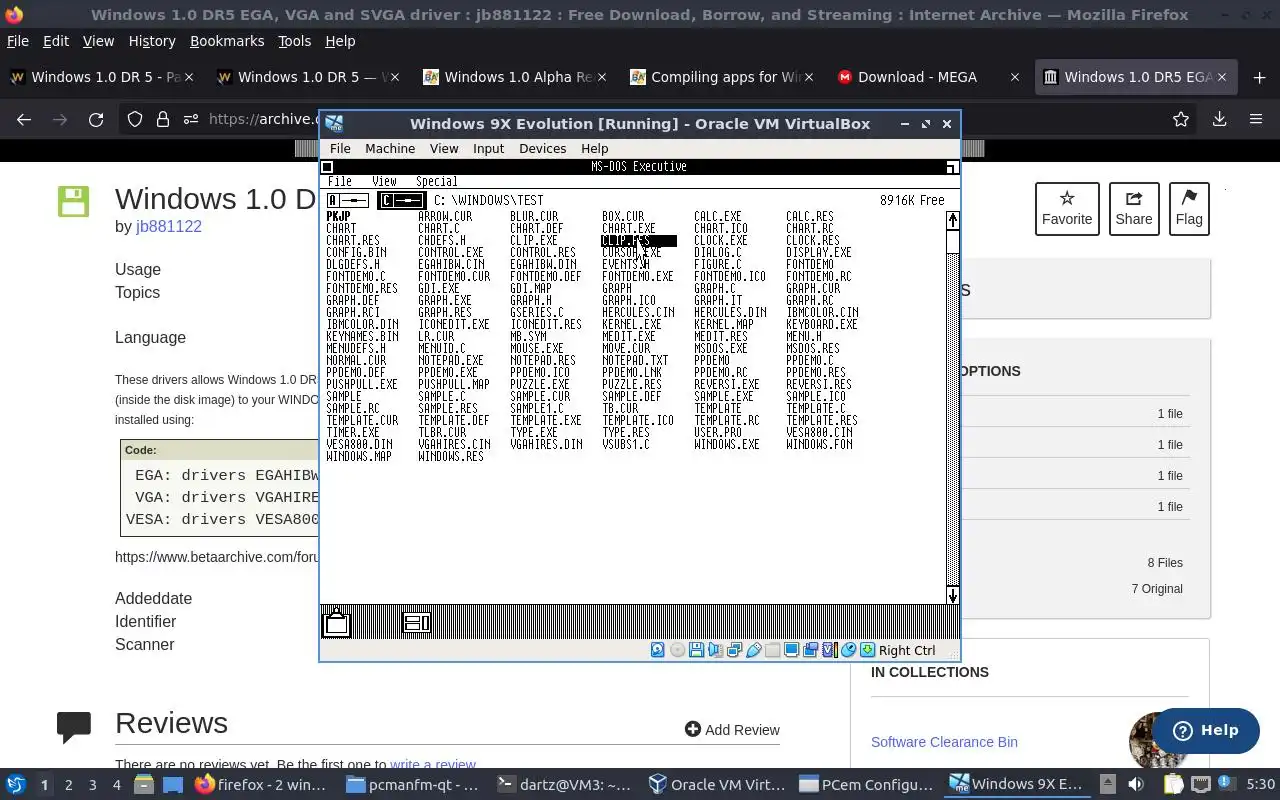Image resolution: width=1280 pixels, height=800 pixels.
Task: Click the Flag button on Archive page
Action: point(1189,208)
